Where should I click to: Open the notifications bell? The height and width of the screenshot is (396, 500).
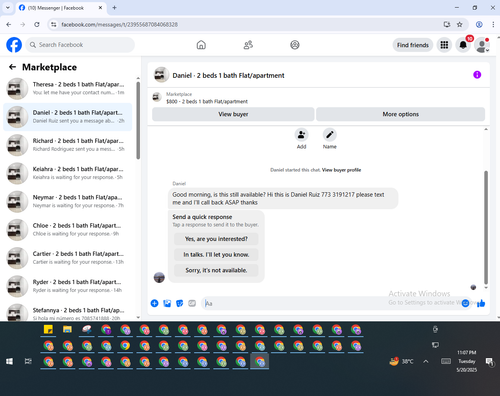pos(463,45)
